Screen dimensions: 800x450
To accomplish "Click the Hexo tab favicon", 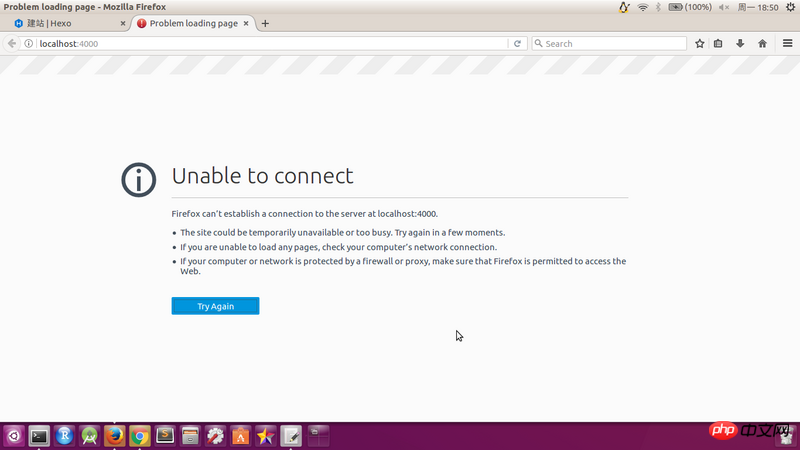I will [x=19, y=23].
